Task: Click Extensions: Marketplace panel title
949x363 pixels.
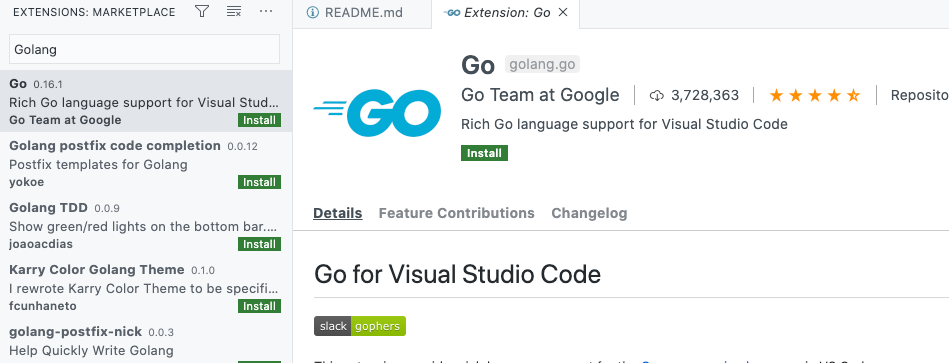Action: [x=94, y=12]
